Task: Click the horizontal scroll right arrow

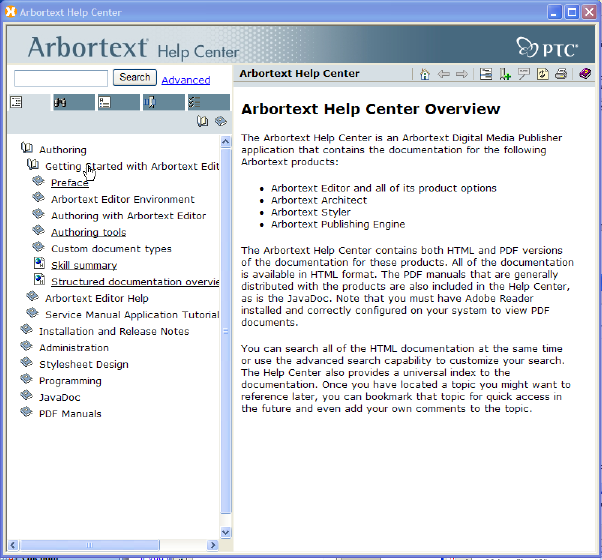Action: coord(212,545)
